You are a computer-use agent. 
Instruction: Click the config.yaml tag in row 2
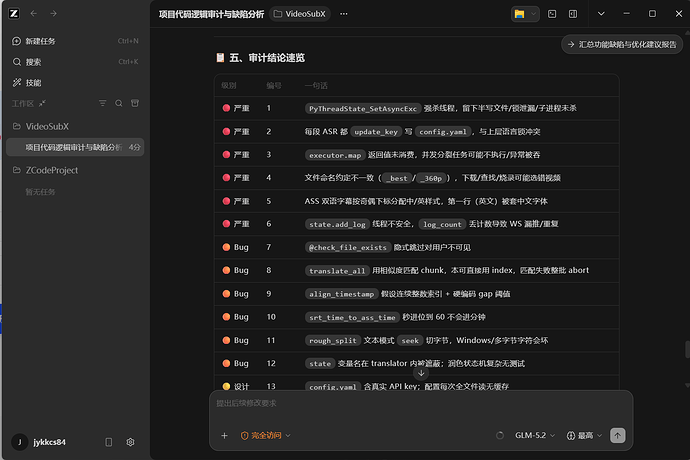[443, 132]
